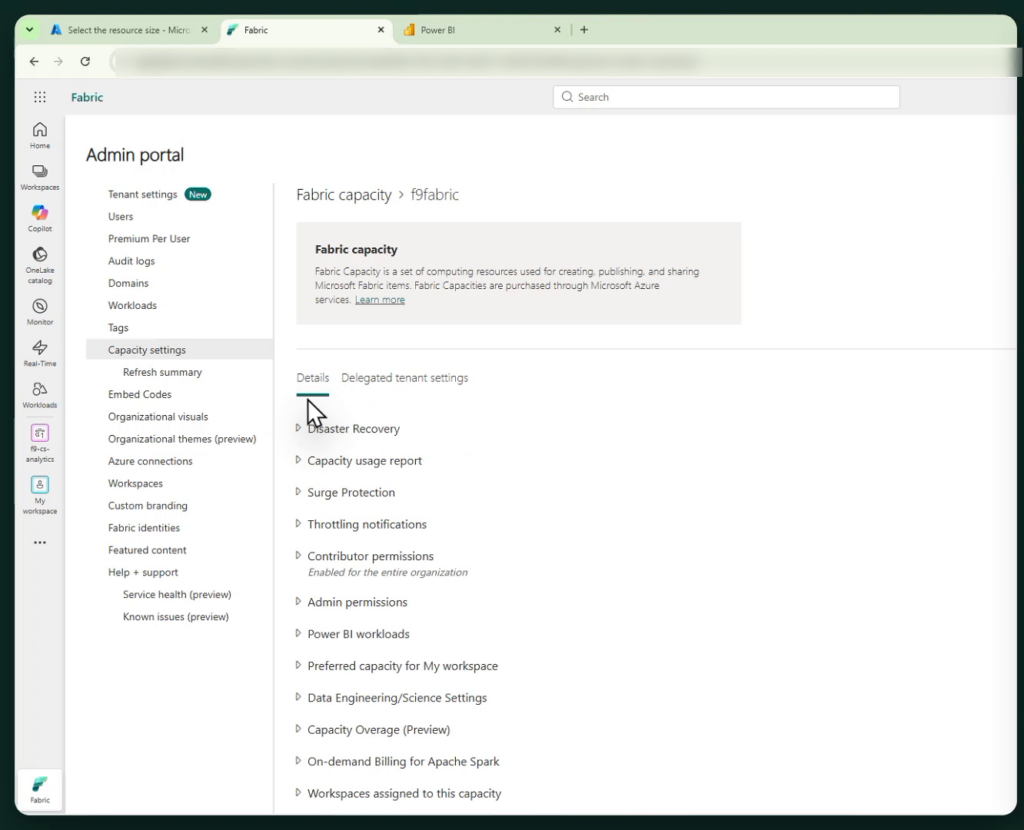Viewport: 1024px width, 830px height.
Task: Open the Monitor icon in the rail
Action: [40, 312]
